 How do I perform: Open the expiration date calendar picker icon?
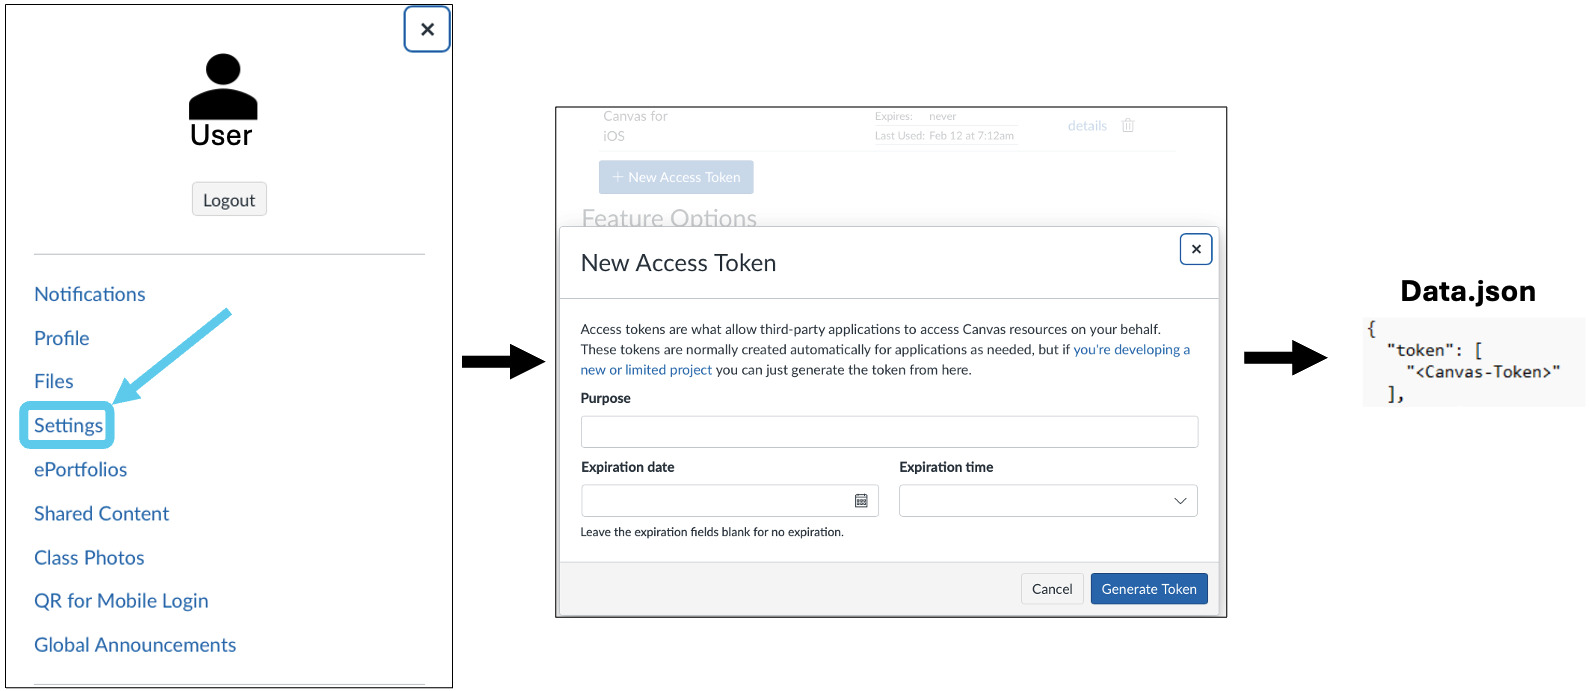pos(861,501)
